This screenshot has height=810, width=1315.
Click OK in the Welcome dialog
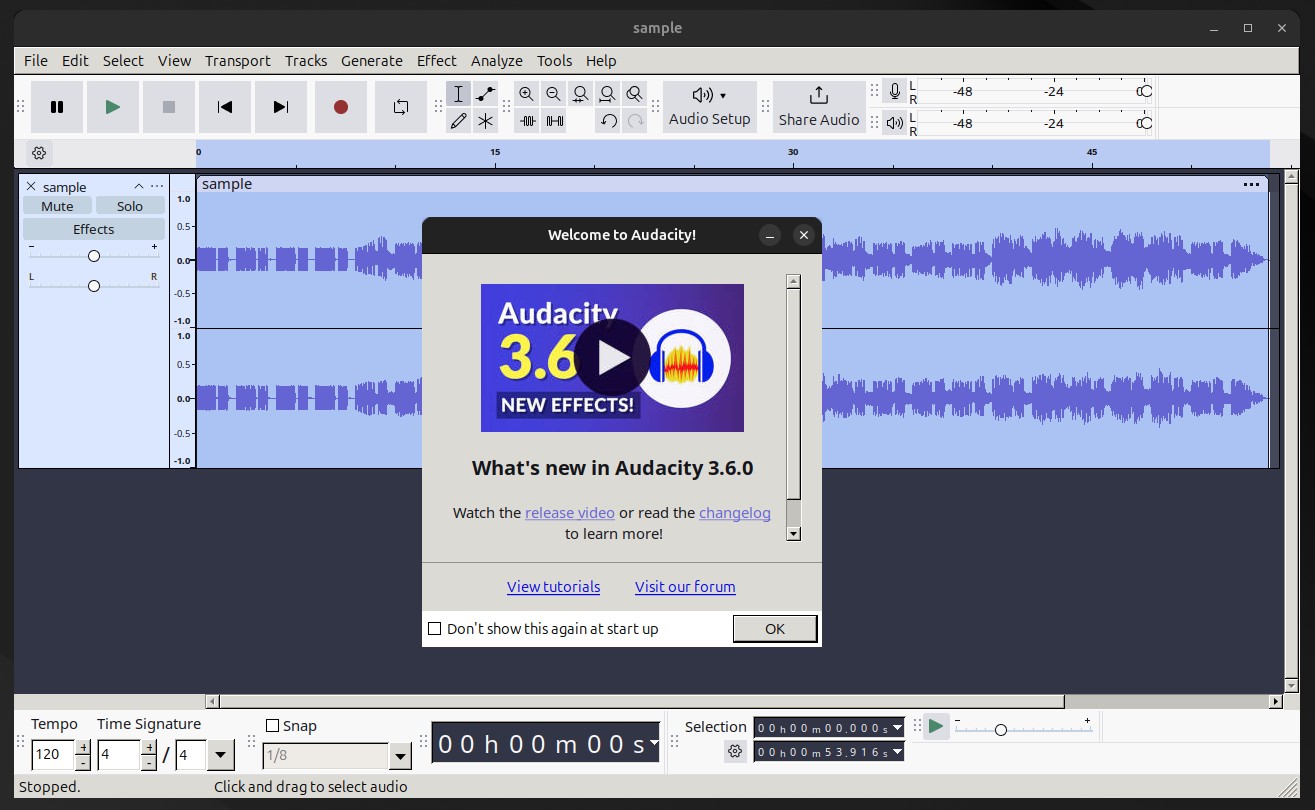click(775, 629)
